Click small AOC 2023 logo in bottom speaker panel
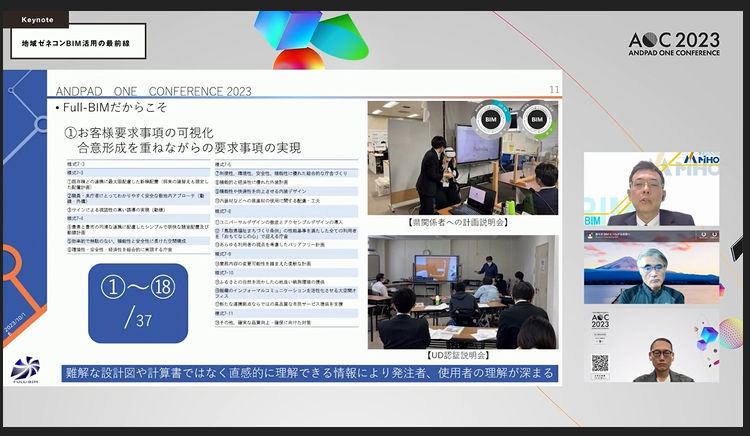Screen dimensions: 750x436 600,321
